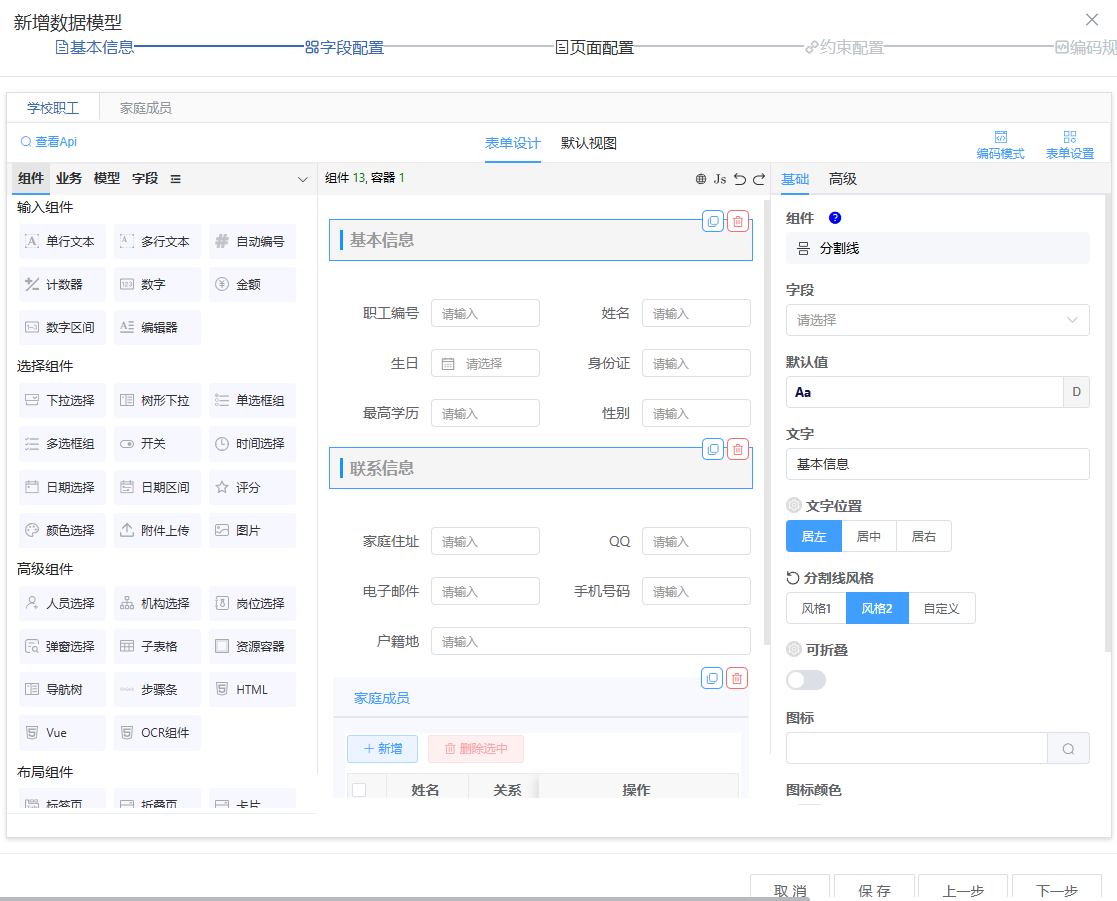Open the 生日 date picker
1117x901 pixels.
485,364
